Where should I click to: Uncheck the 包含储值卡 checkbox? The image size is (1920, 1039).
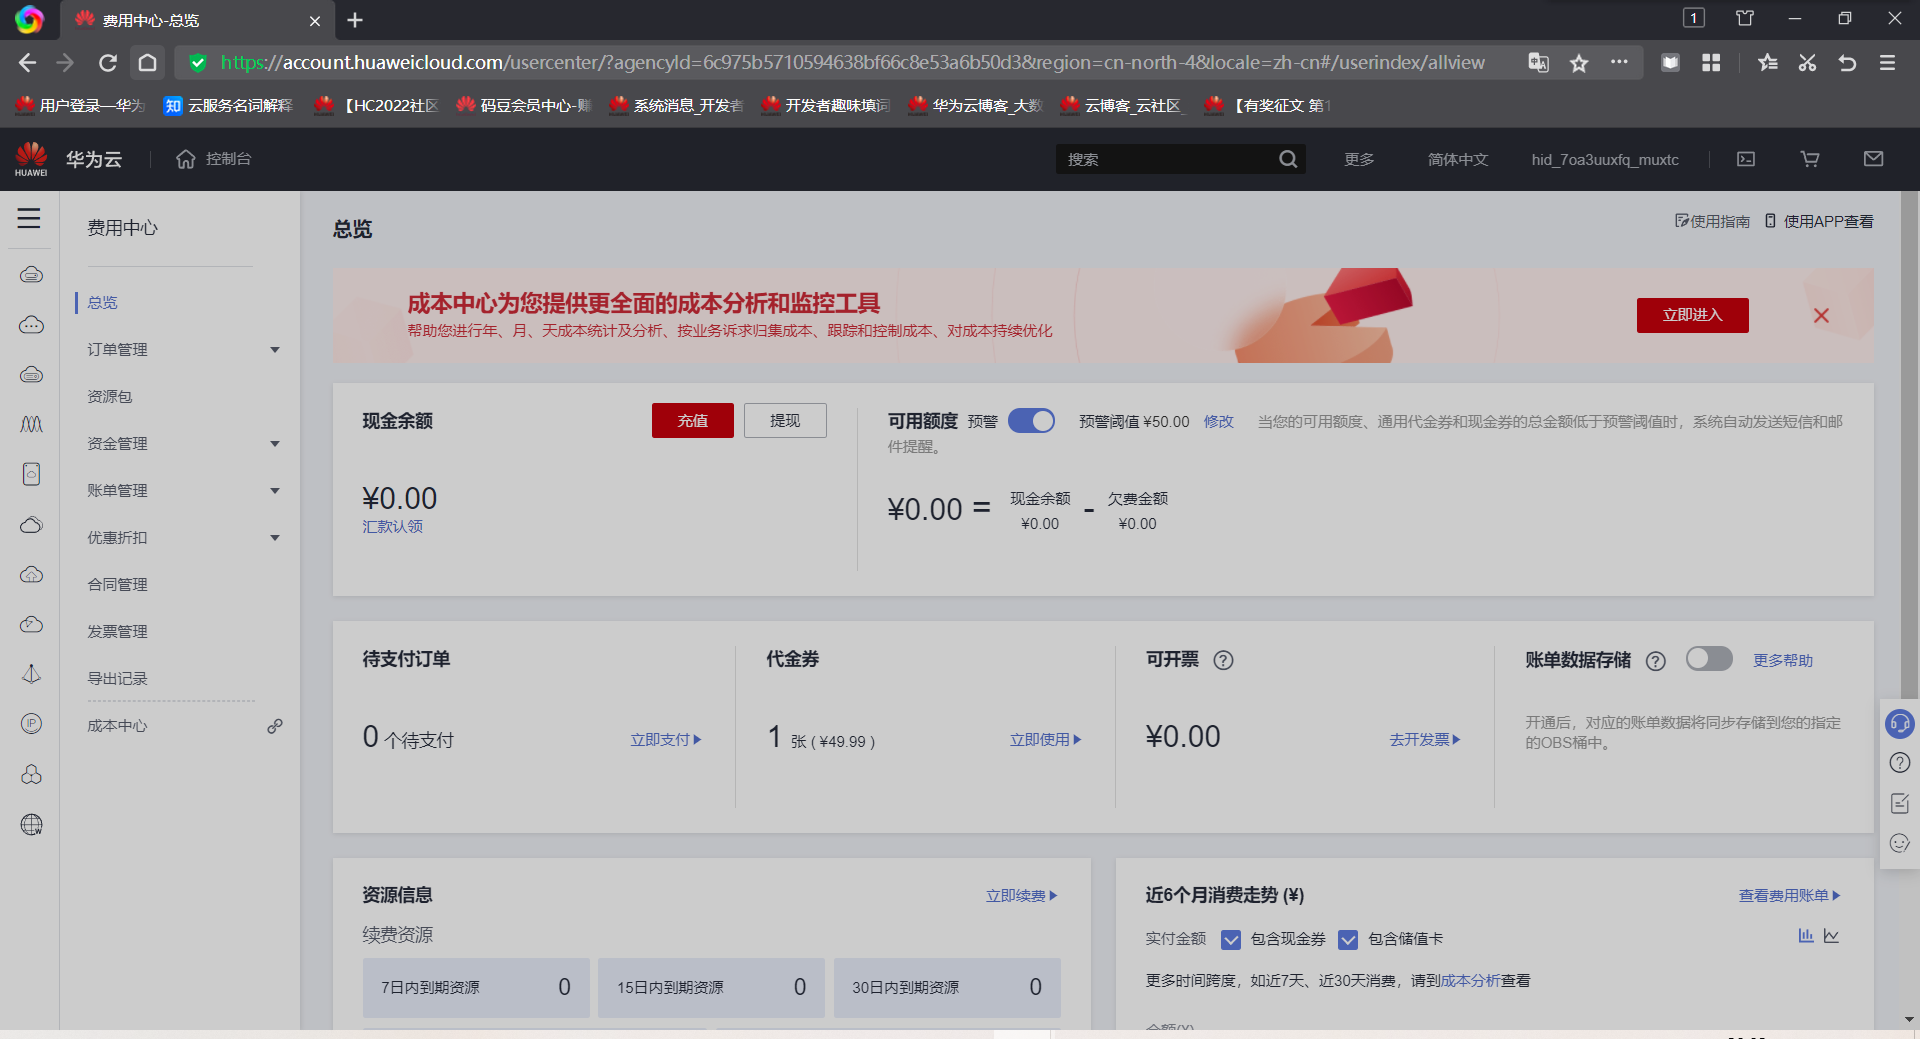pos(1348,939)
